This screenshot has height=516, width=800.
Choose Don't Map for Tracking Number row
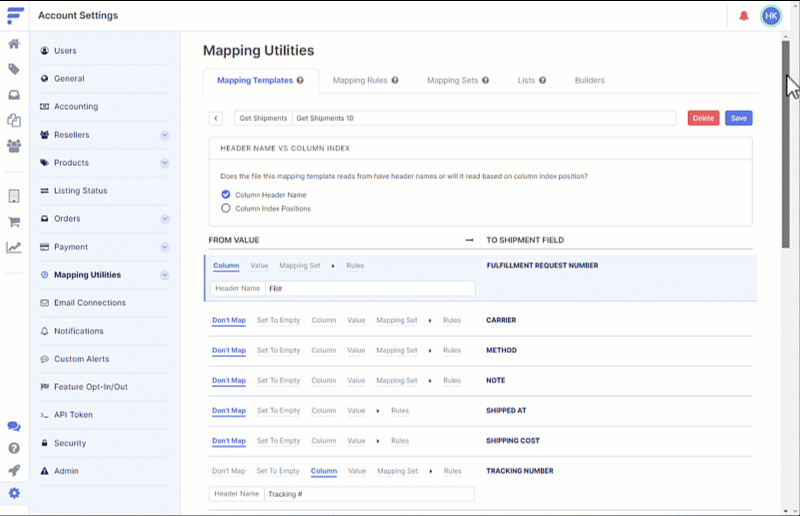coord(229,471)
